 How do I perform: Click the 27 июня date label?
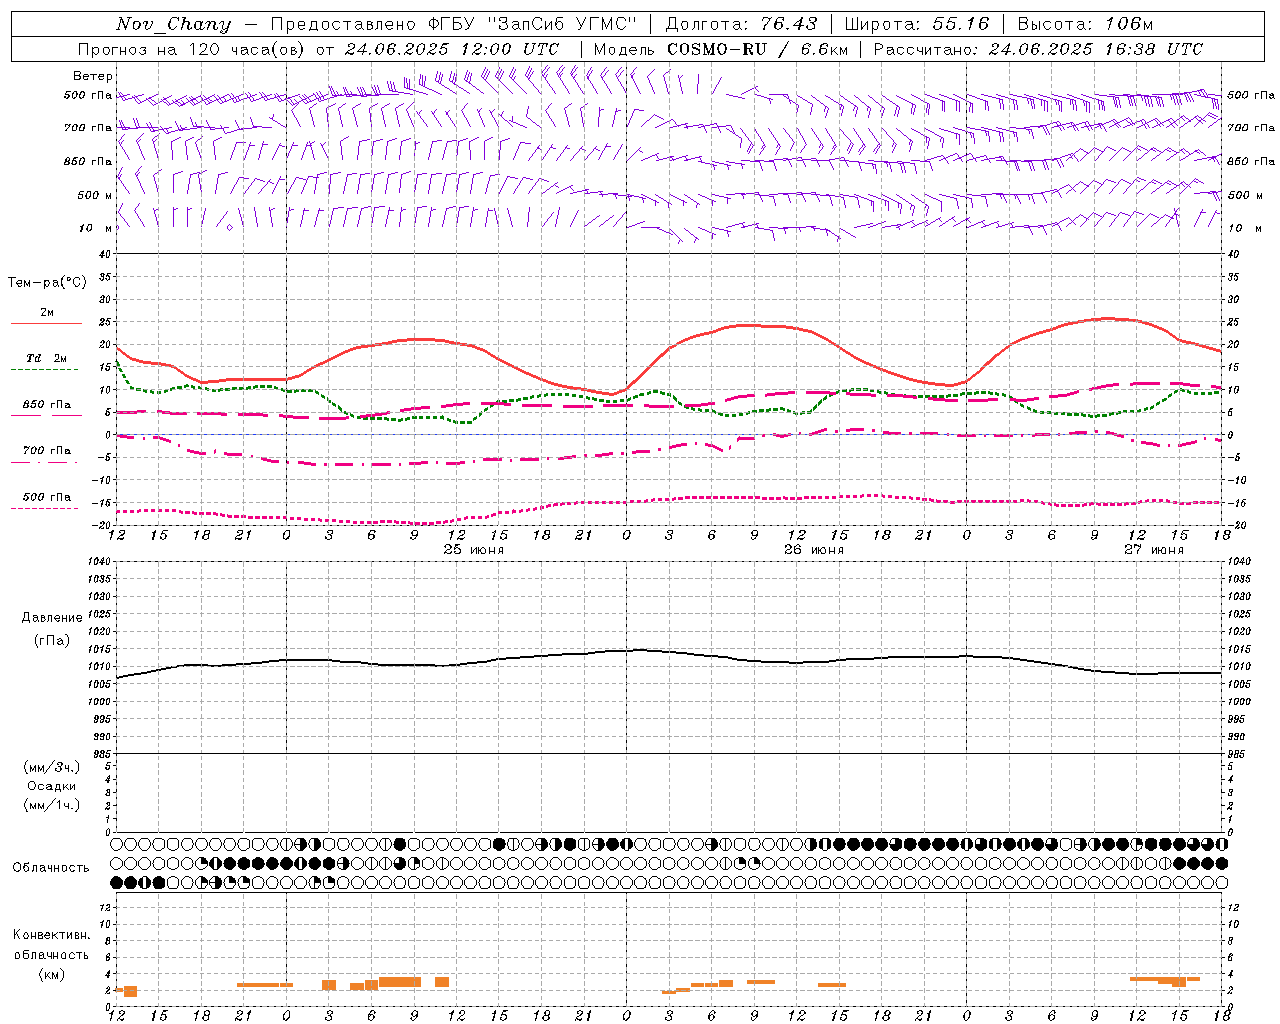point(1154,550)
